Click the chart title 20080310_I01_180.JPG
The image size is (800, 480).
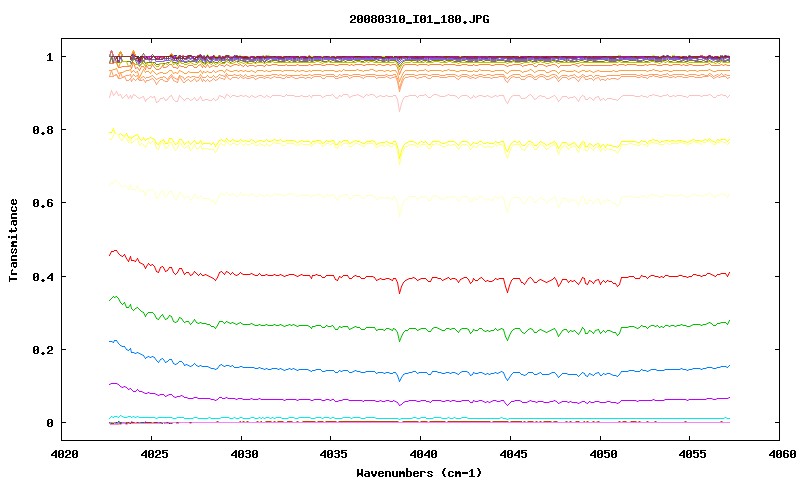(419, 19)
